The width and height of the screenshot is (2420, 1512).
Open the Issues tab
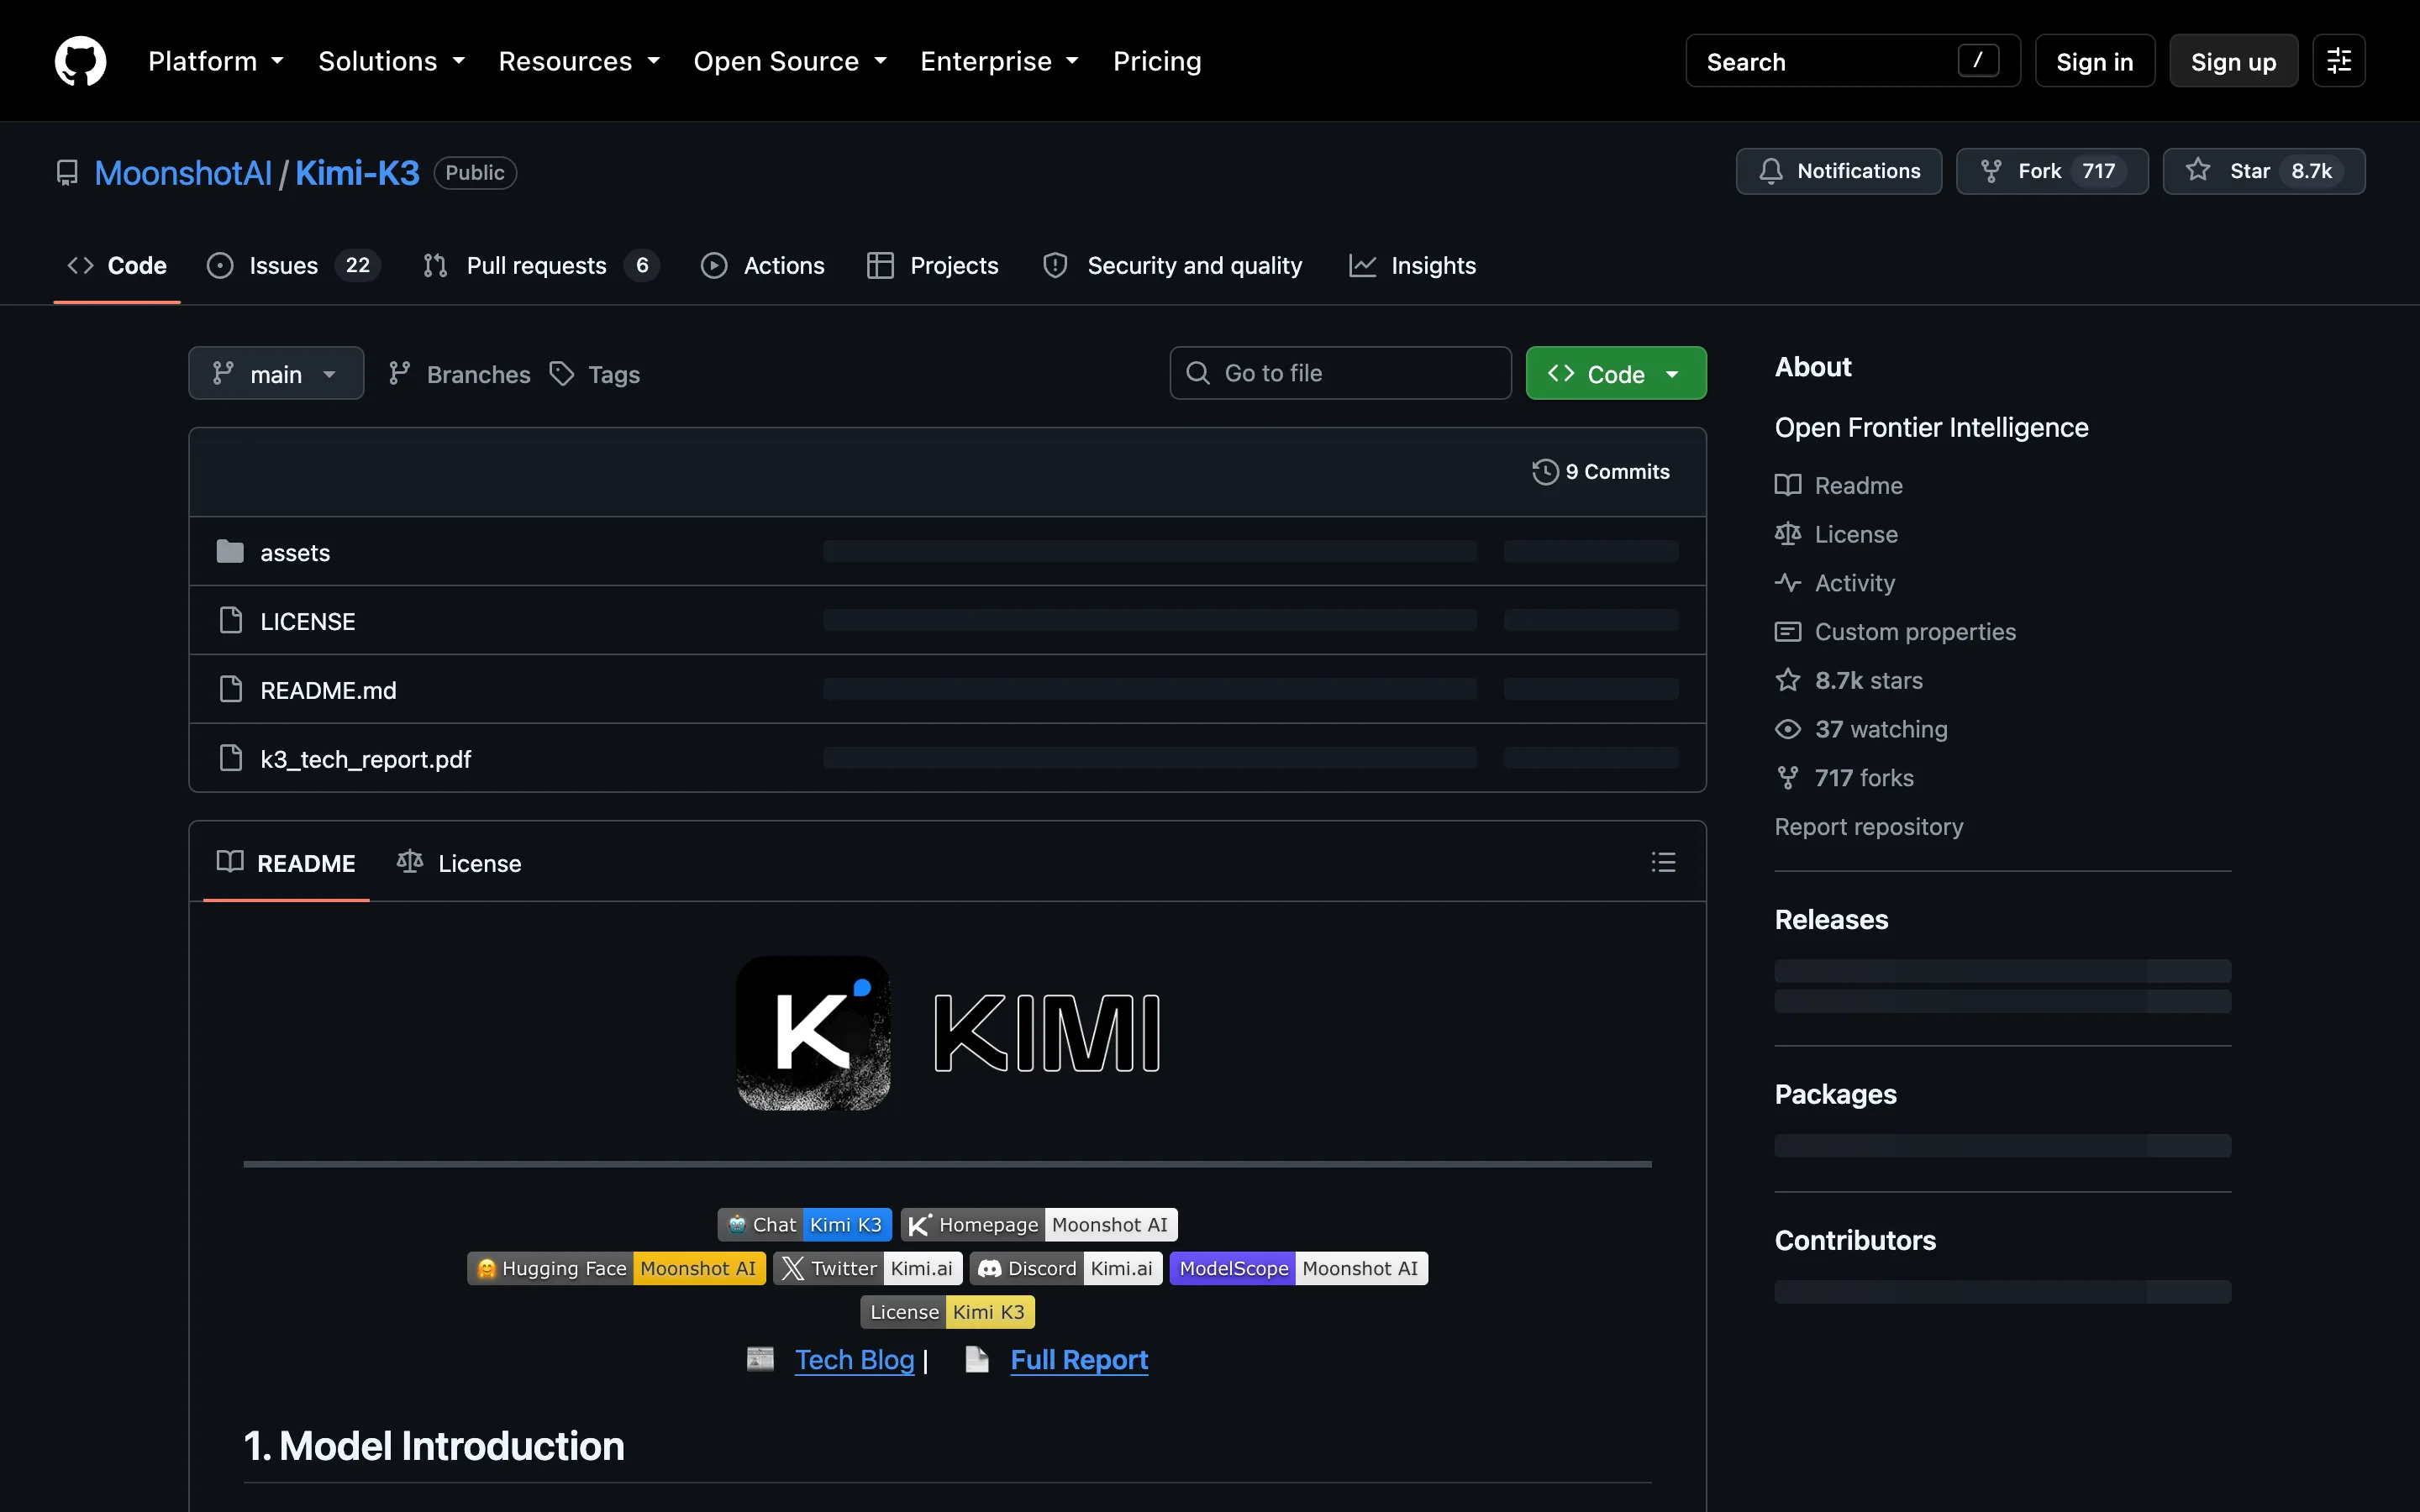coord(293,265)
